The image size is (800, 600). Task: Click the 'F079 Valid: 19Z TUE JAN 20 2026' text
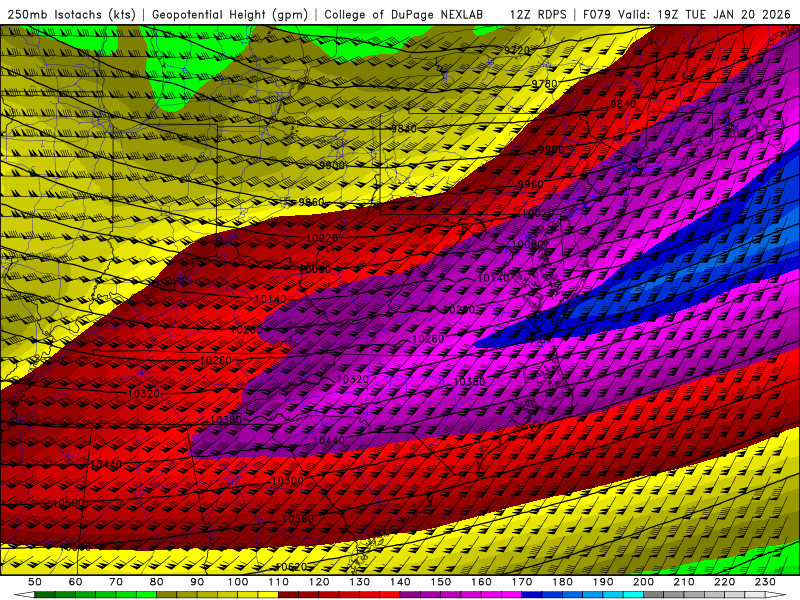(x=687, y=14)
